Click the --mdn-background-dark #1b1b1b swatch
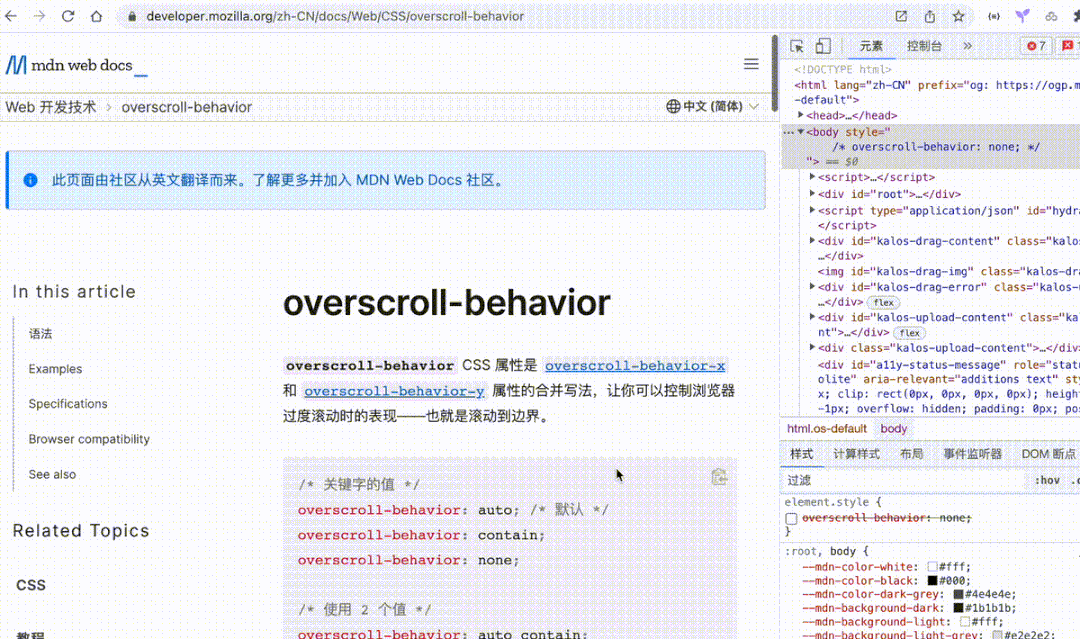 [x=958, y=608]
